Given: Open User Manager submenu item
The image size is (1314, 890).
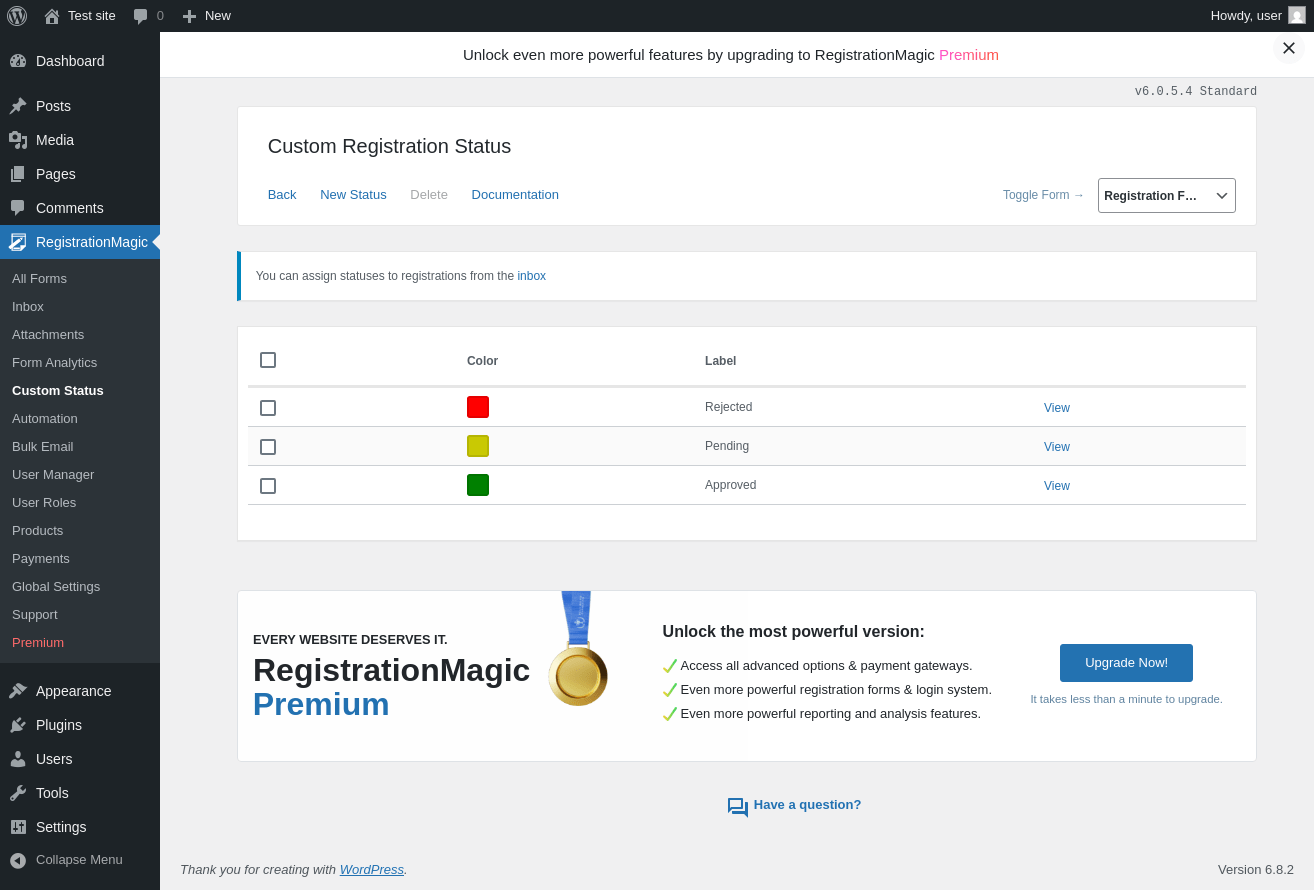Looking at the screenshot, I should pos(53,475).
